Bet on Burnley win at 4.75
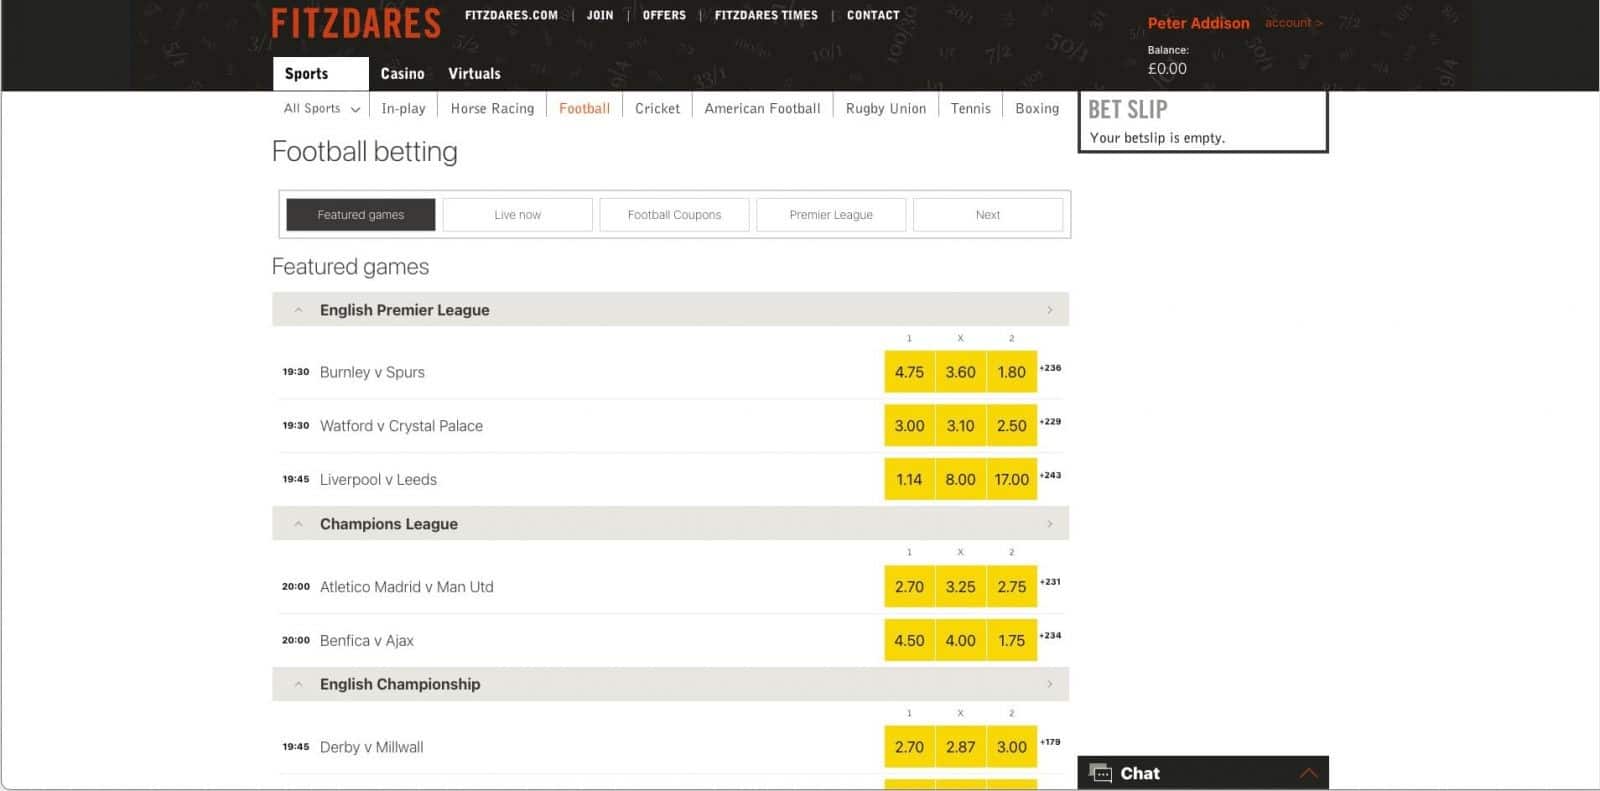 [909, 372]
